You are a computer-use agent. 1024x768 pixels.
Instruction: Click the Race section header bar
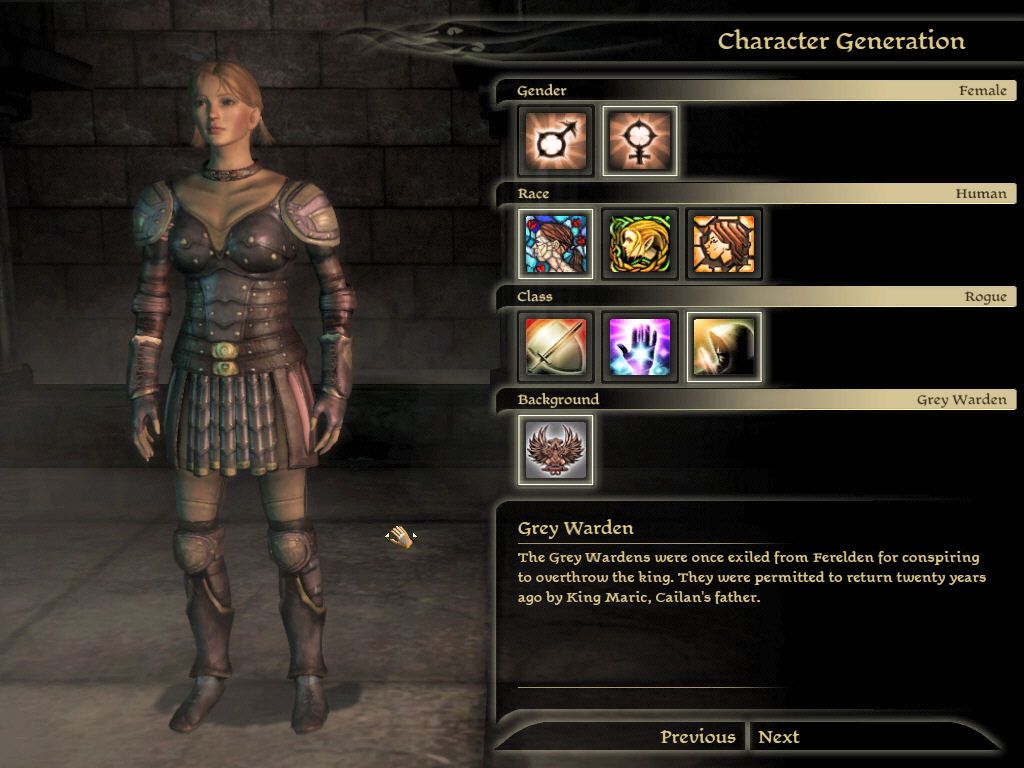click(x=756, y=193)
